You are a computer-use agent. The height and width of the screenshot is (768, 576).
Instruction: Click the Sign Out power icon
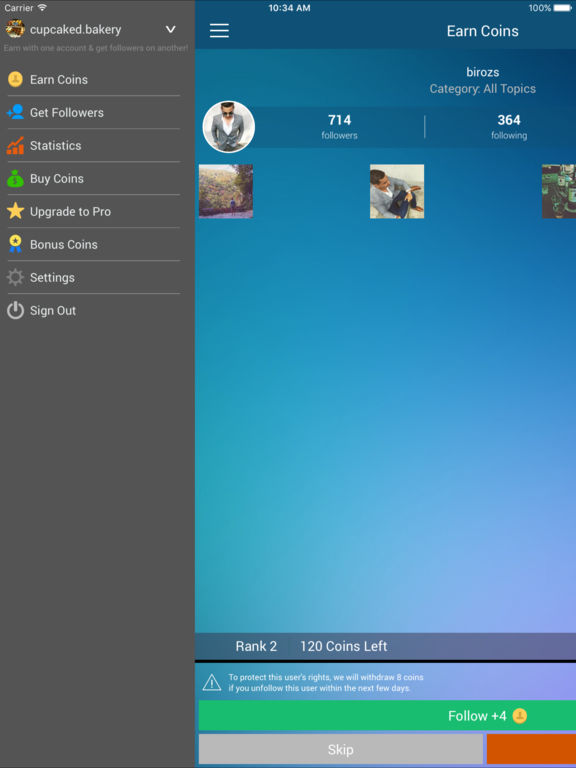click(15, 310)
